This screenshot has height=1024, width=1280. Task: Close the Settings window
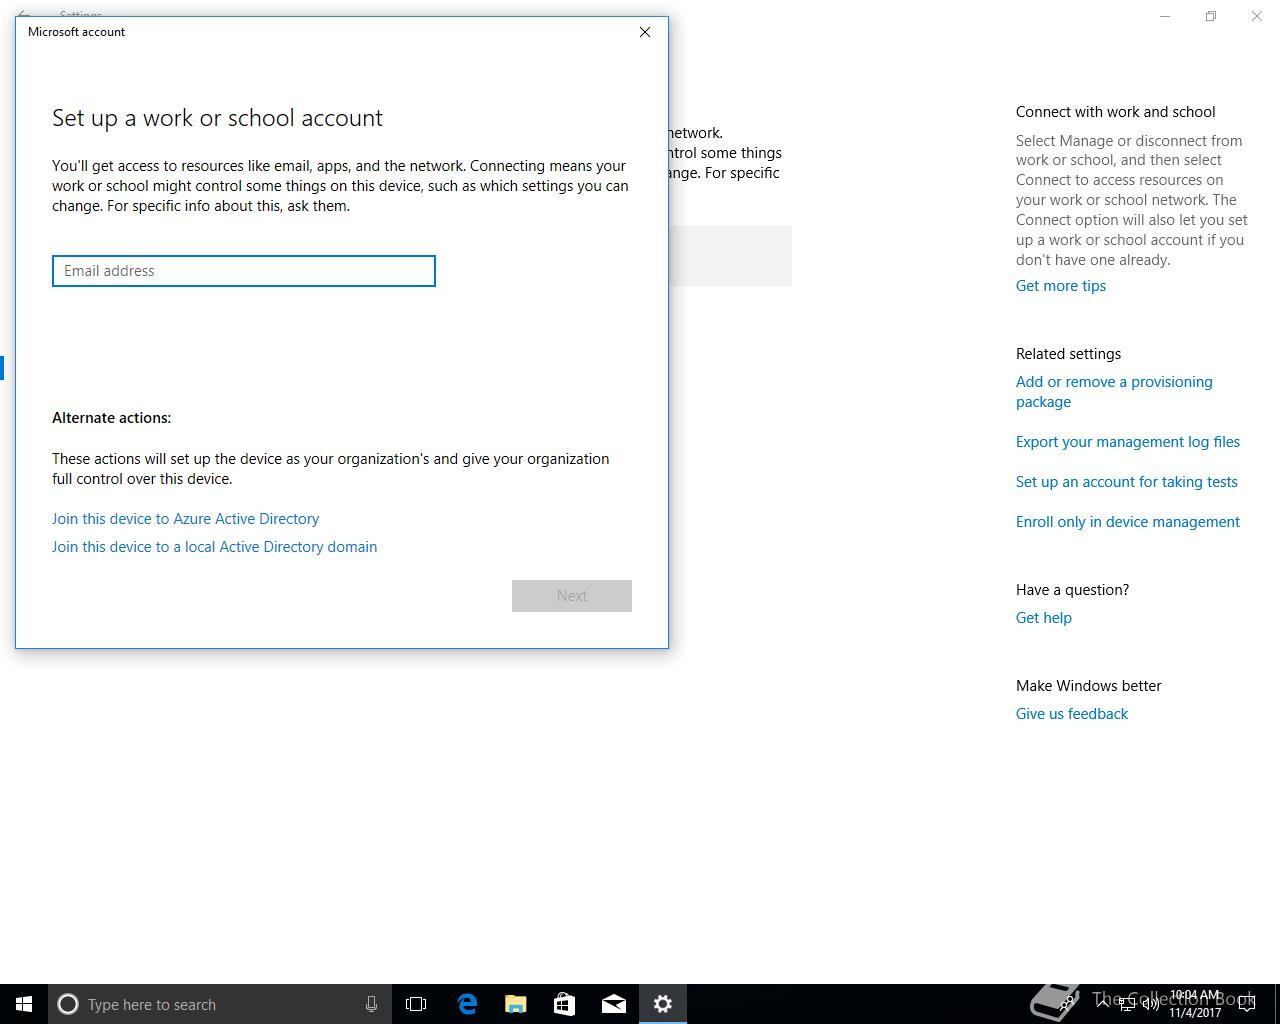(x=1257, y=16)
